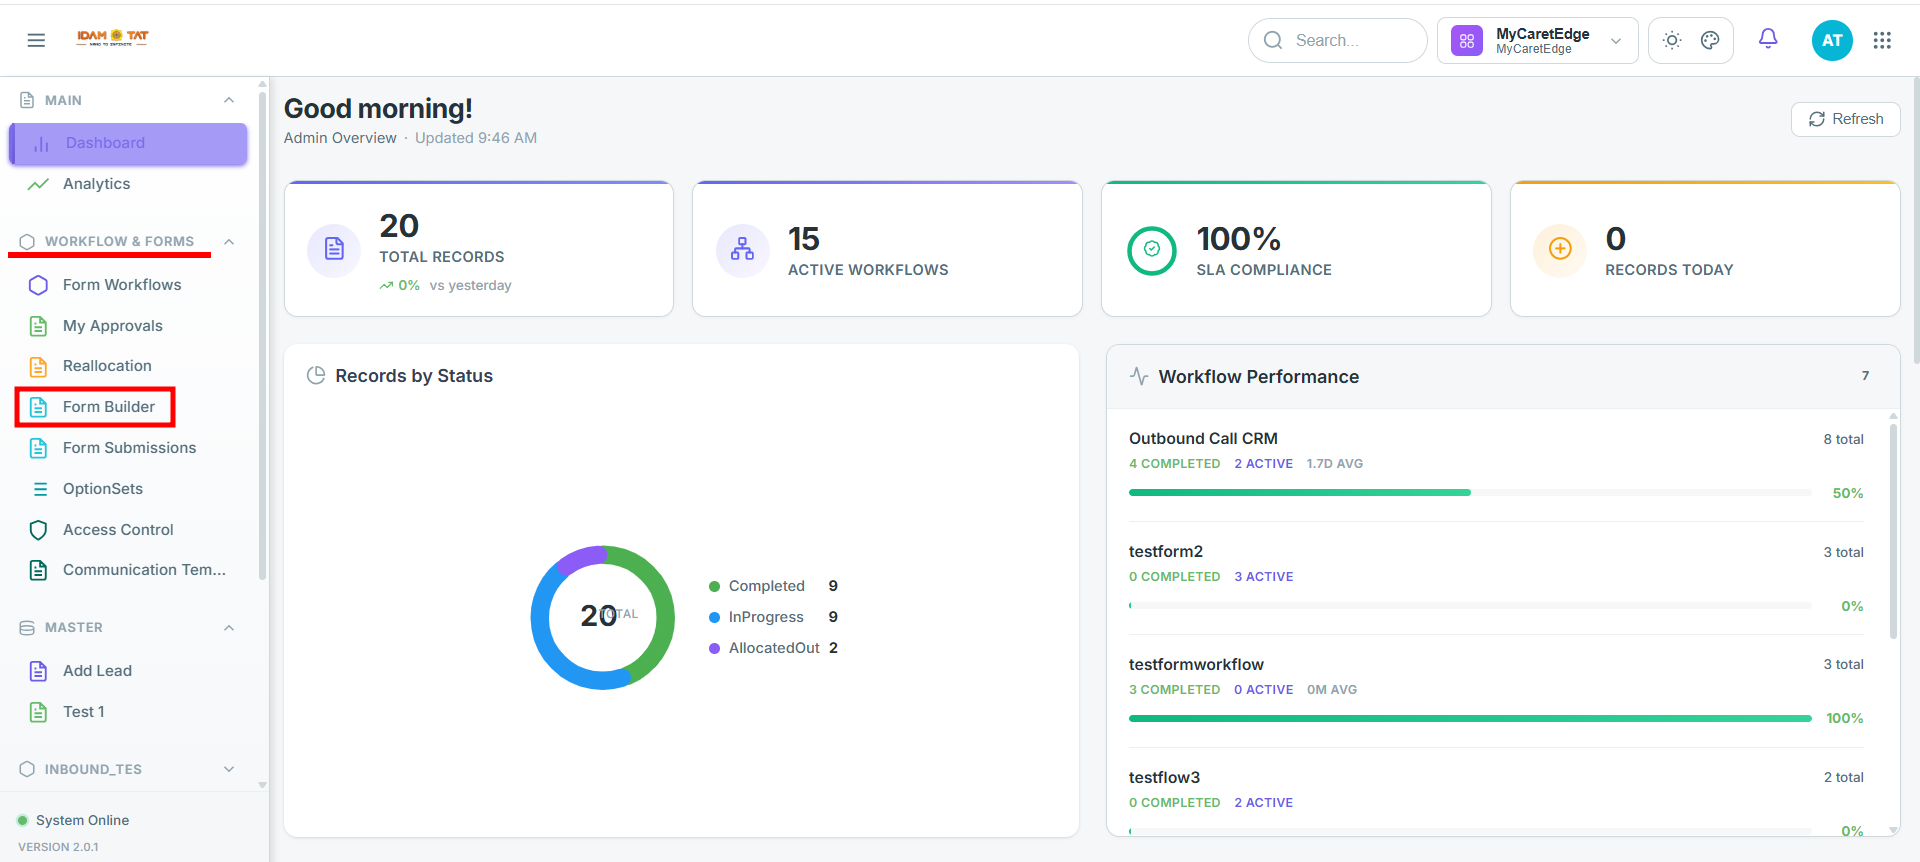Click the My Approvals document icon
This screenshot has height=862, width=1920.
[x=38, y=326]
